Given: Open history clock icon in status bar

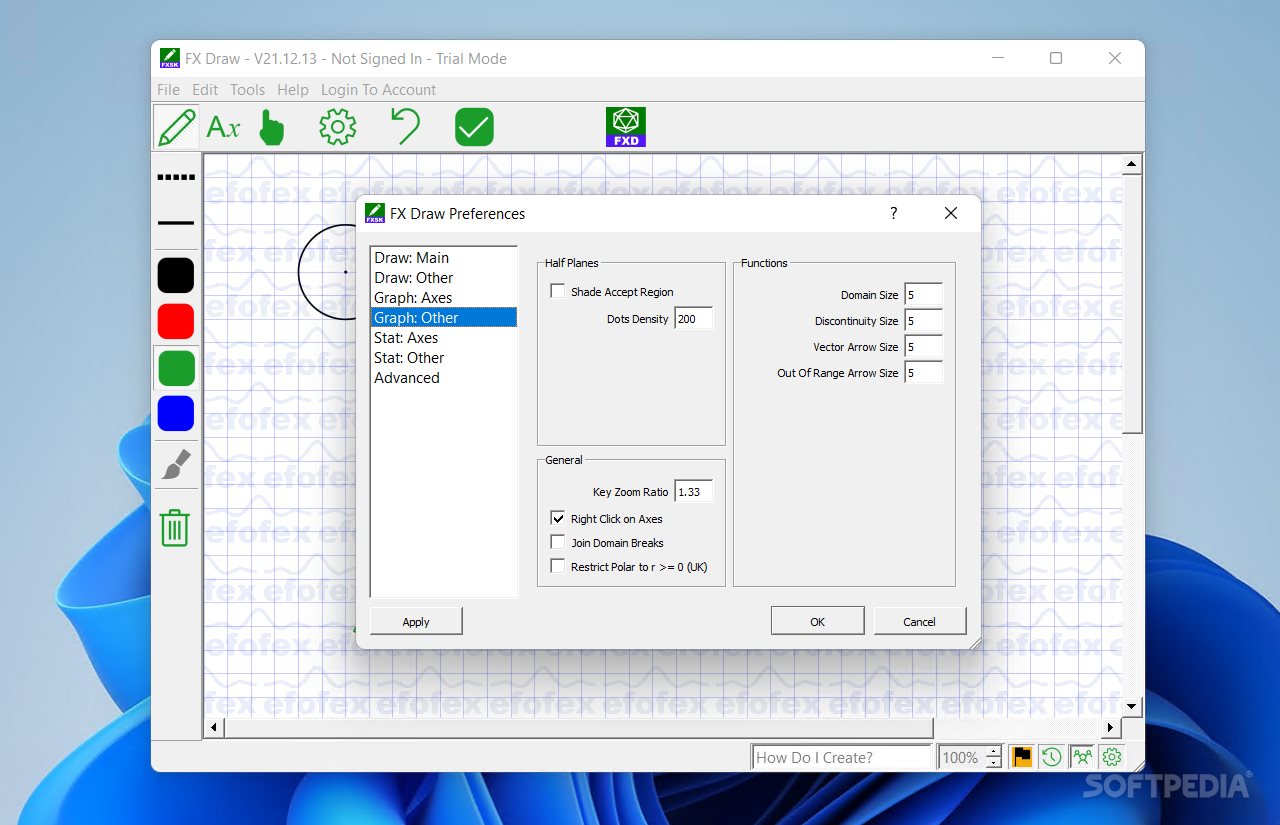Looking at the screenshot, I should pos(1051,757).
